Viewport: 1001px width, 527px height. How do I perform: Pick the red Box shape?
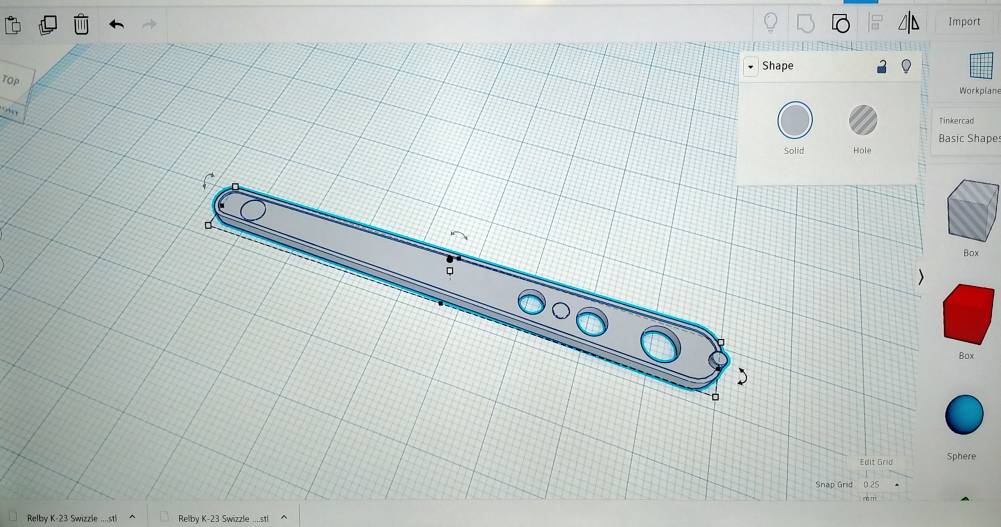969,314
